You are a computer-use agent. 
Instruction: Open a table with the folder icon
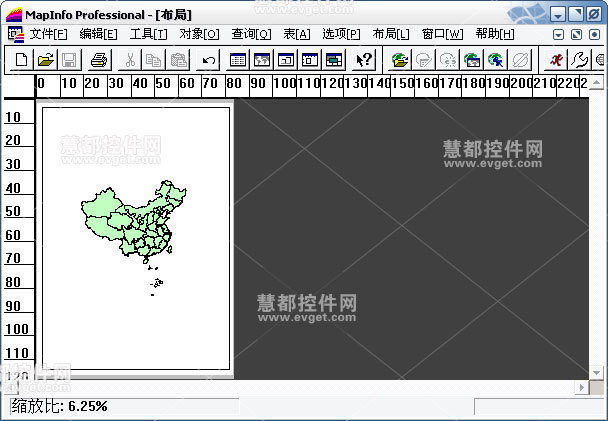[45, 60]
